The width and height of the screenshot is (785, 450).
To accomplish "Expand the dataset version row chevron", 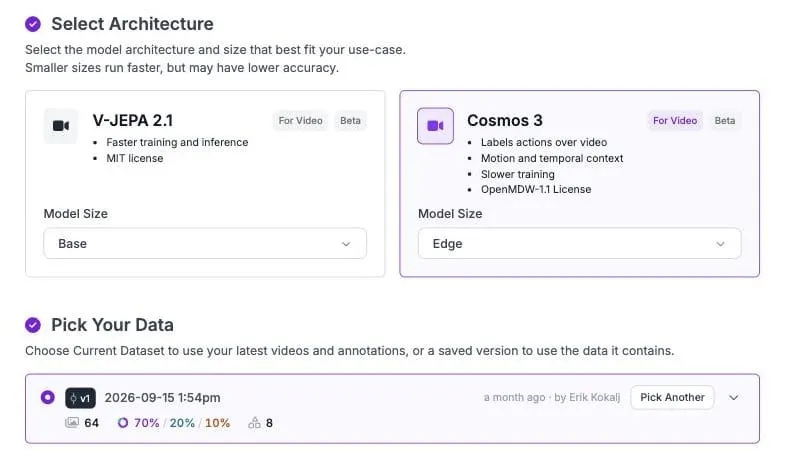I will tap(733, 398).
